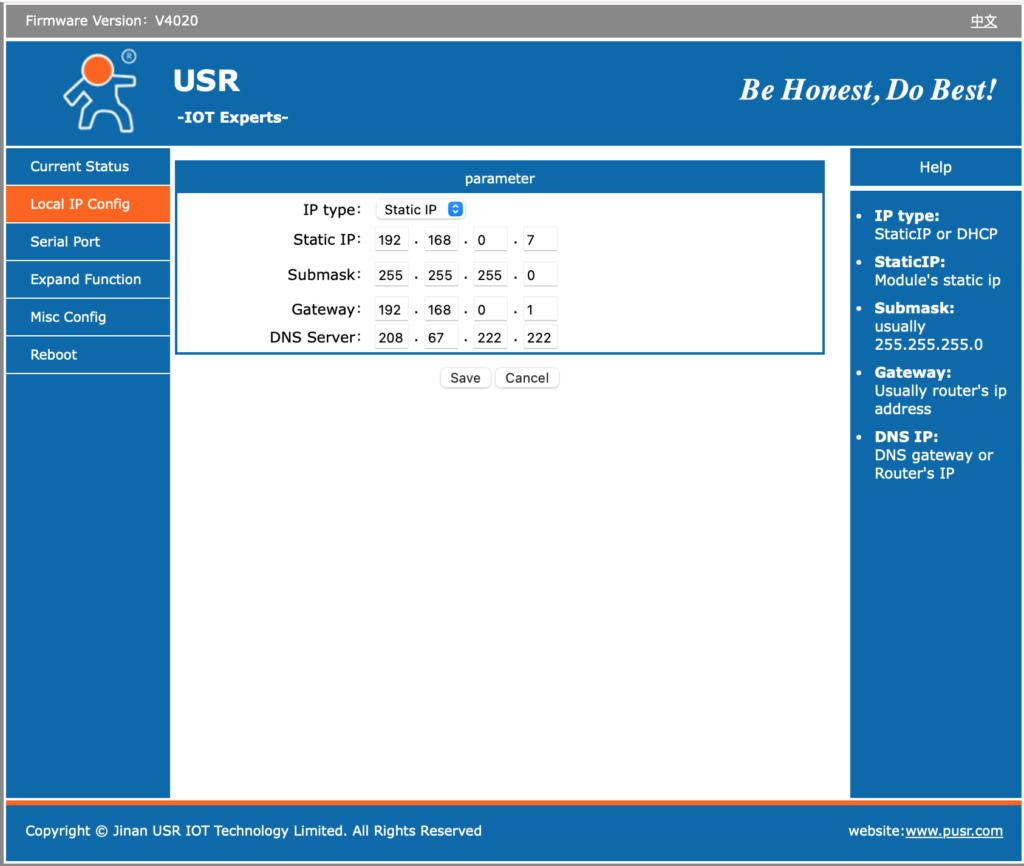Screen dimensions: 1024x866
Task: Go to Serial Port settings
Action: click(x=65, y=242)
